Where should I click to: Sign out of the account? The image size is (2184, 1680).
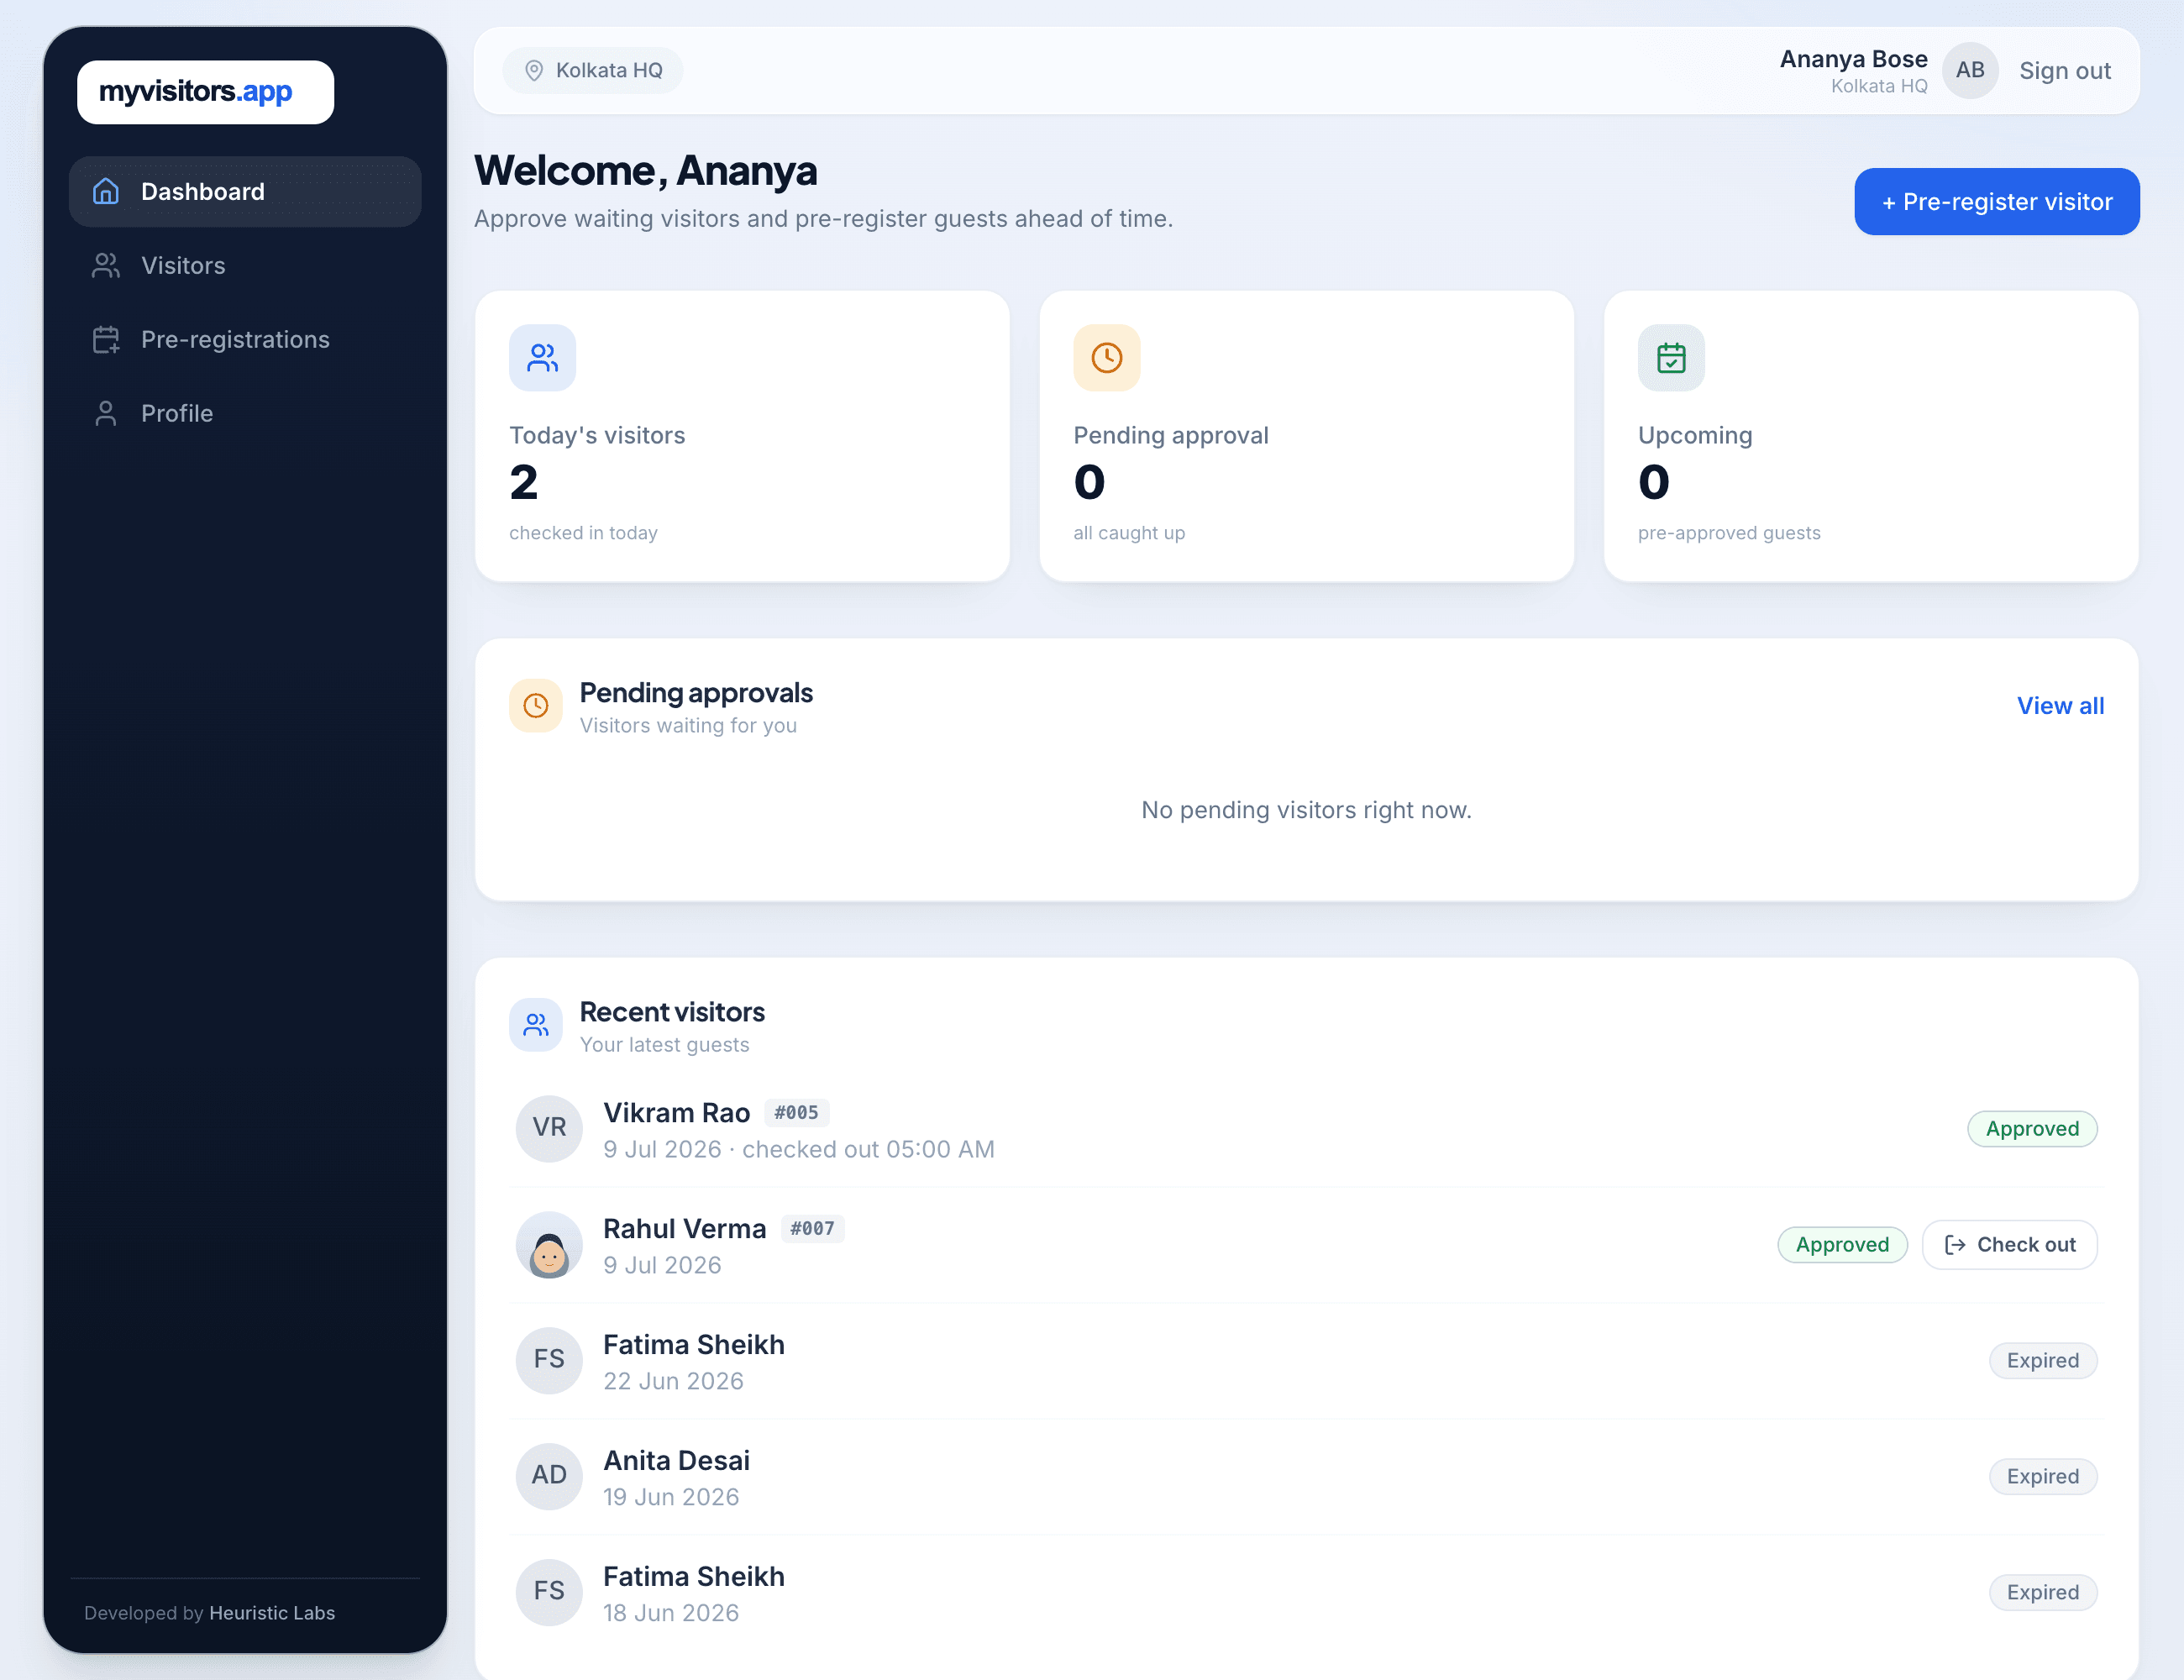pyautogui.click(x=2064, y=71)
